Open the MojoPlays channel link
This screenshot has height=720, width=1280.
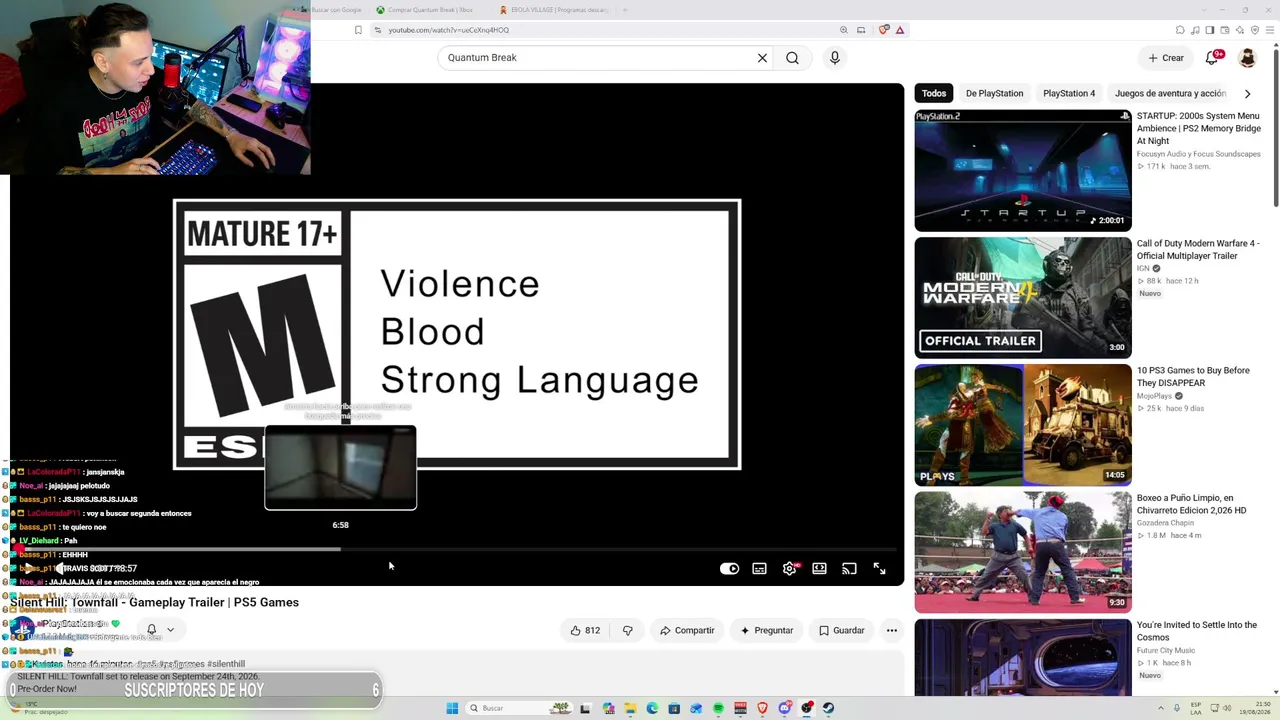(x=1154, y=396)
